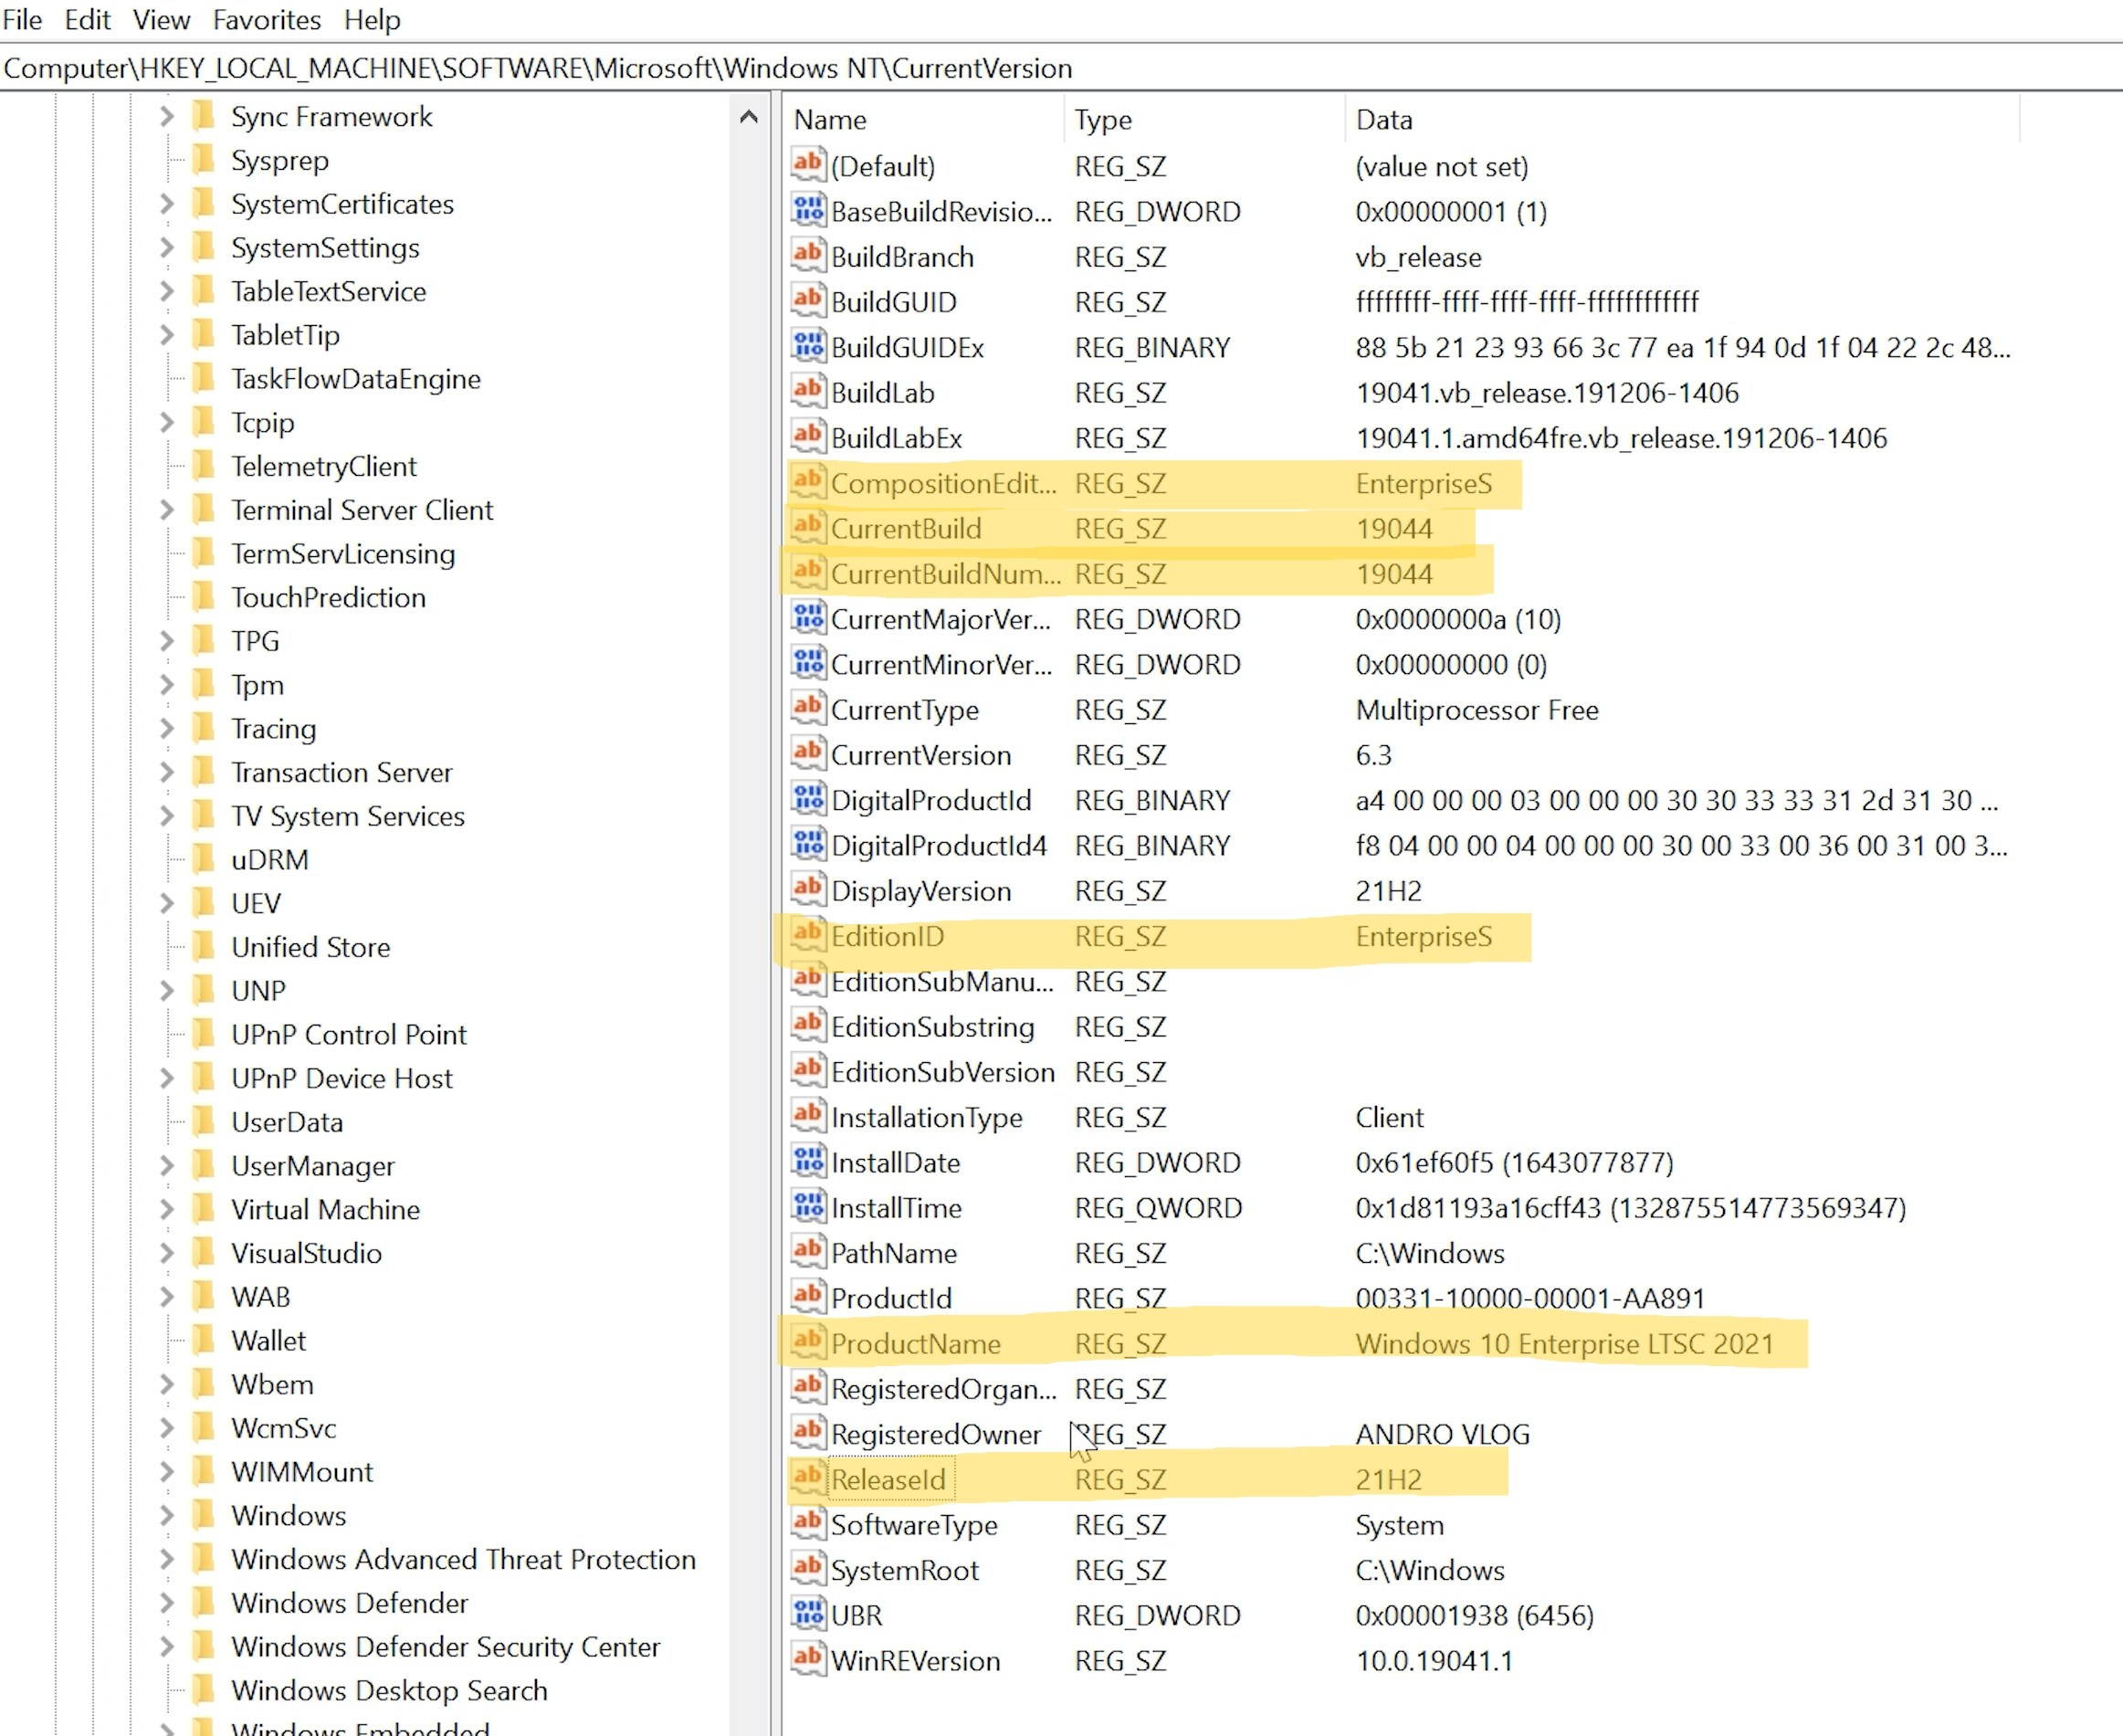2123x1736 pixels.
Task: Click the DigitalProductId4 binary value icon
Action: pos(807,845)
